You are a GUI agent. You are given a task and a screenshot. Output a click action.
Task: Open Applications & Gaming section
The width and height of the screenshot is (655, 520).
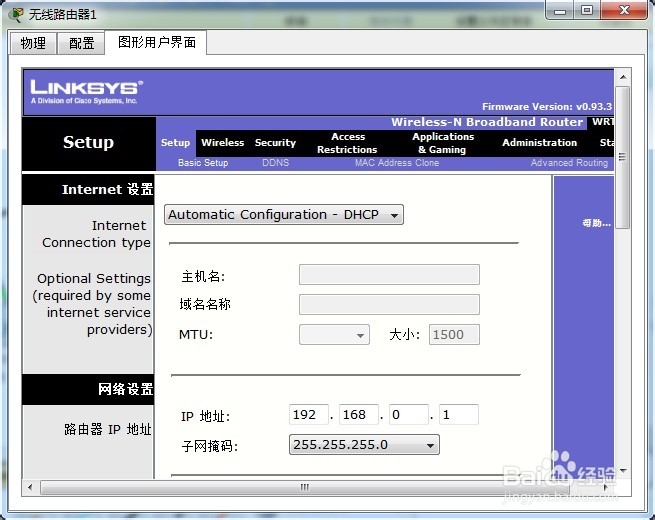[x=443, y=143]
